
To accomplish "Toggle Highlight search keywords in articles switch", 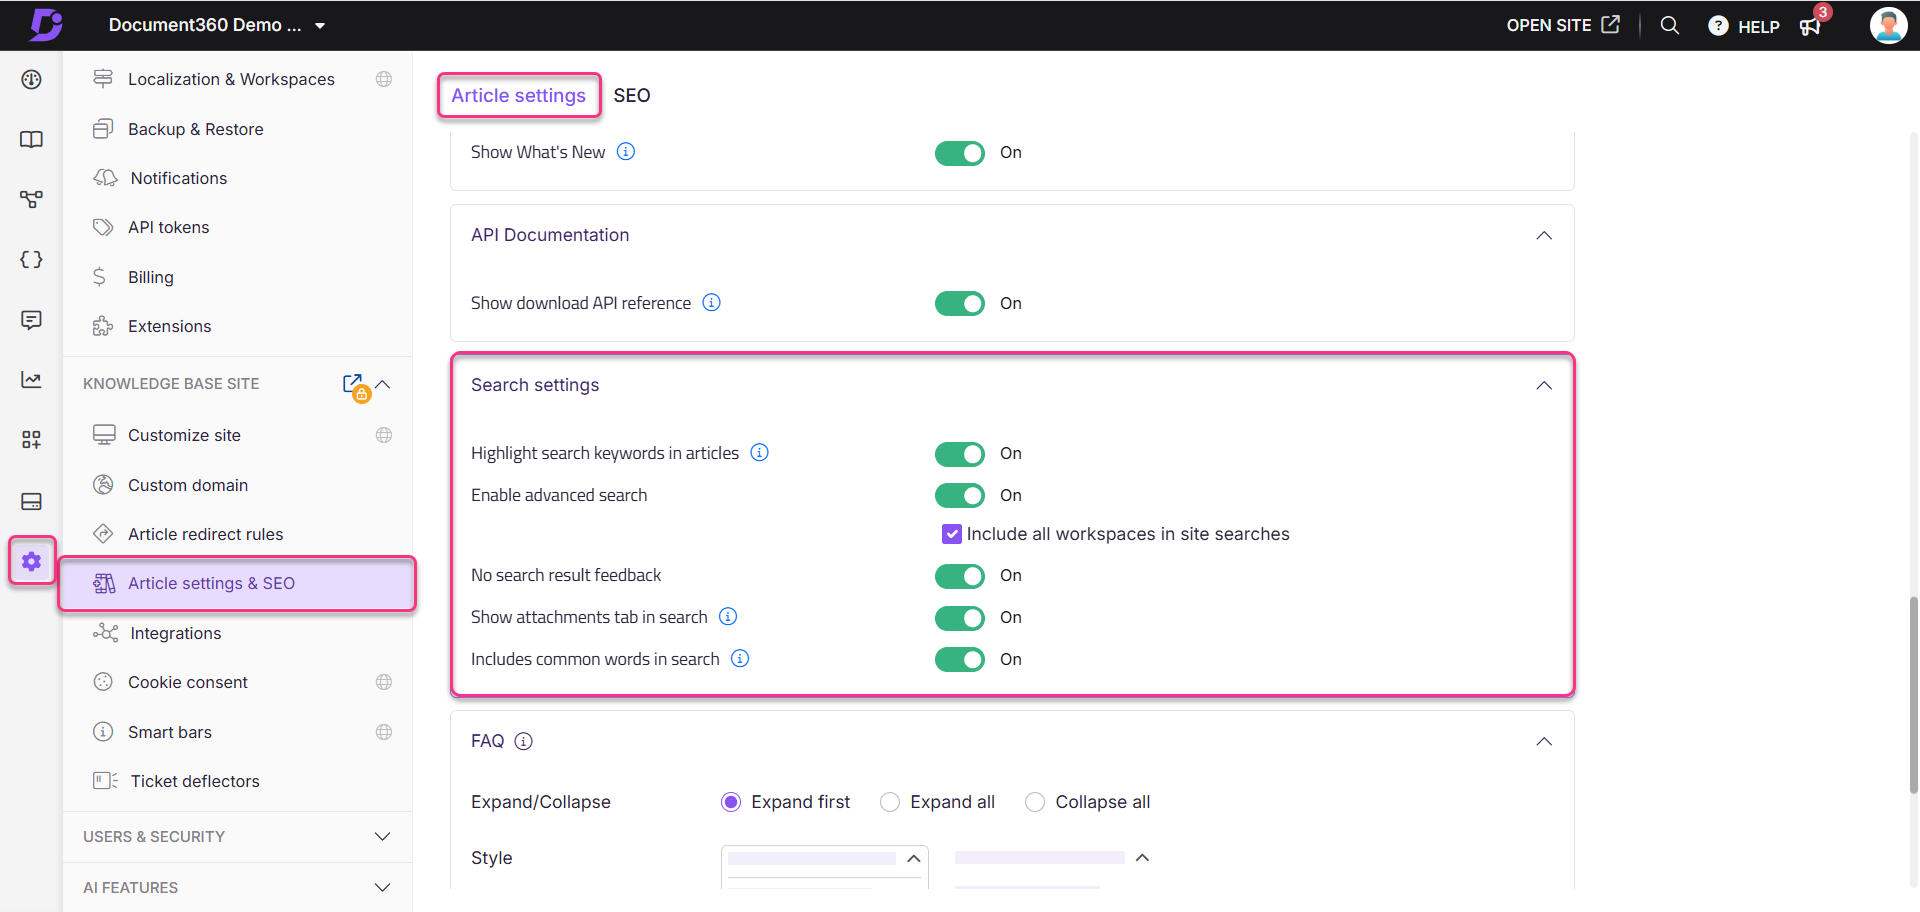I will click(x=960, y=454).
